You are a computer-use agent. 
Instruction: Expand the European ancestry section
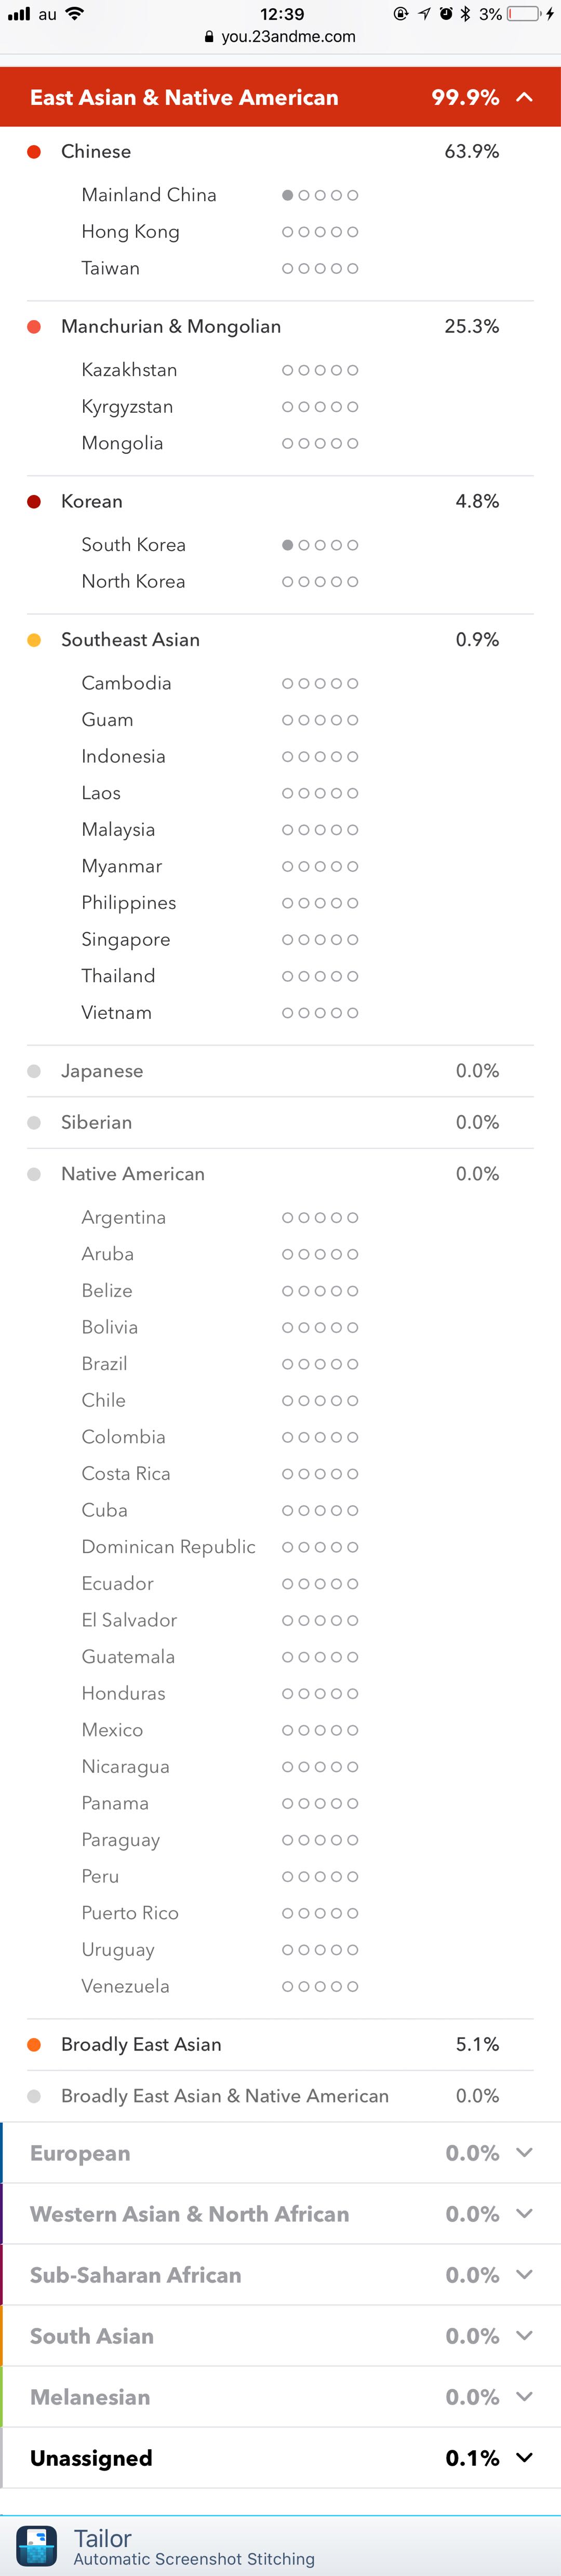(524, 2152)
